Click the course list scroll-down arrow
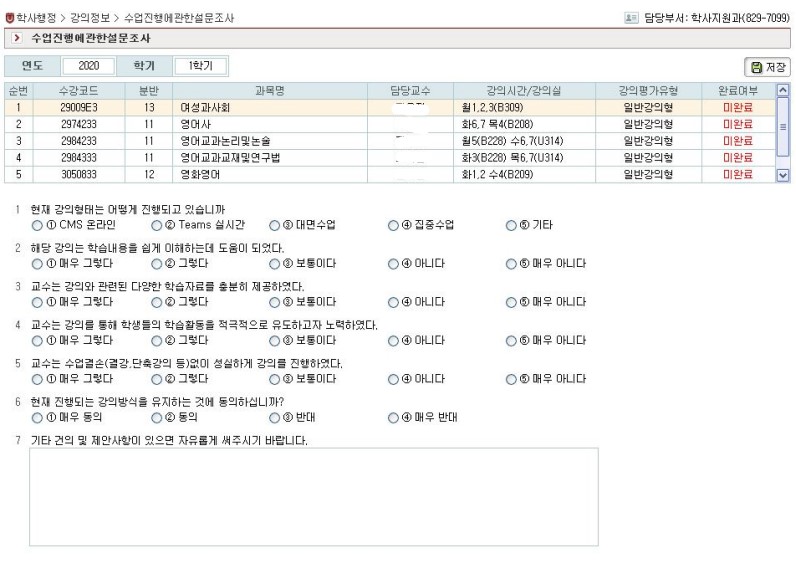 pos(782,174)
